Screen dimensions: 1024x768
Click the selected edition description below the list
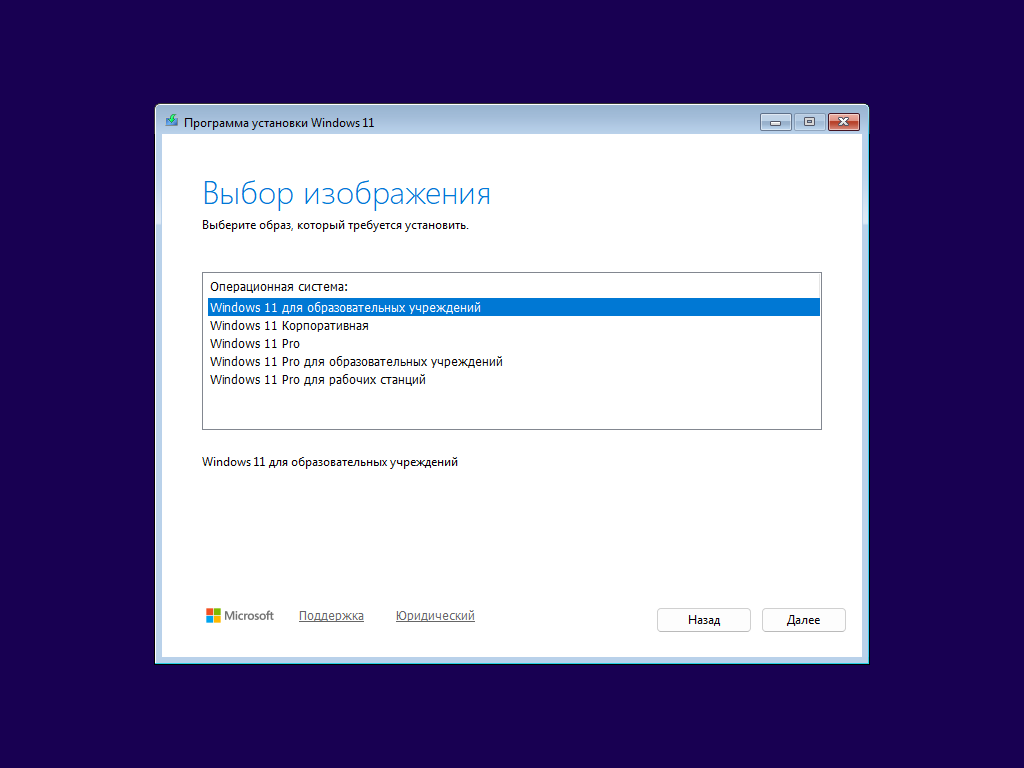click(x=330, y=462)
